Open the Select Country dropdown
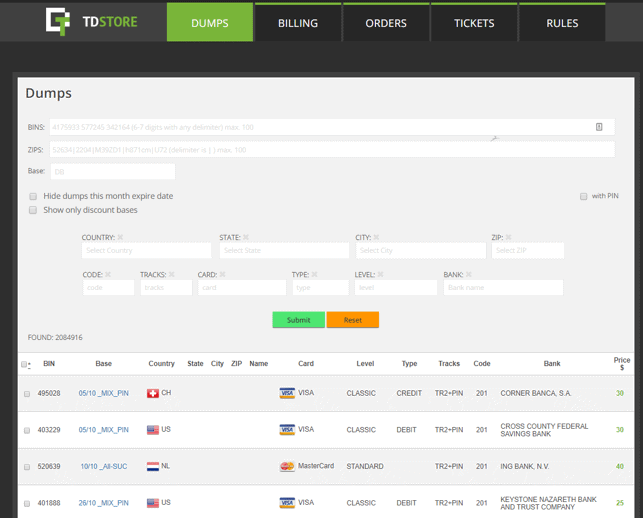 tap(146, 250)
